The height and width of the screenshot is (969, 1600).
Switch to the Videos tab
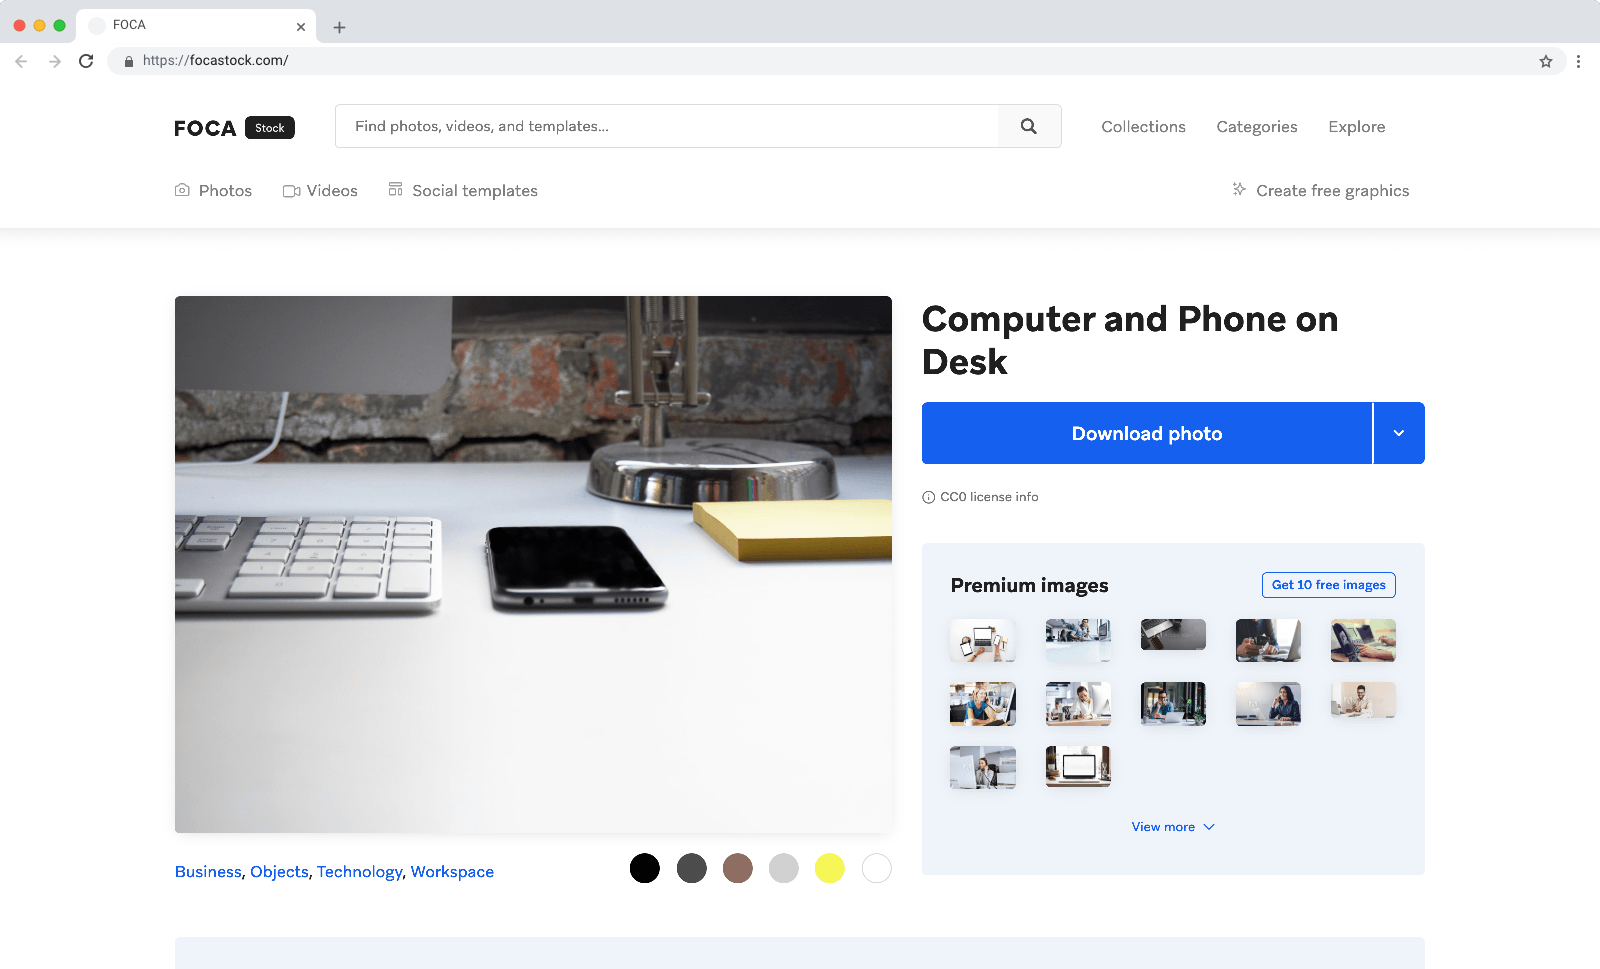point(320,191)
